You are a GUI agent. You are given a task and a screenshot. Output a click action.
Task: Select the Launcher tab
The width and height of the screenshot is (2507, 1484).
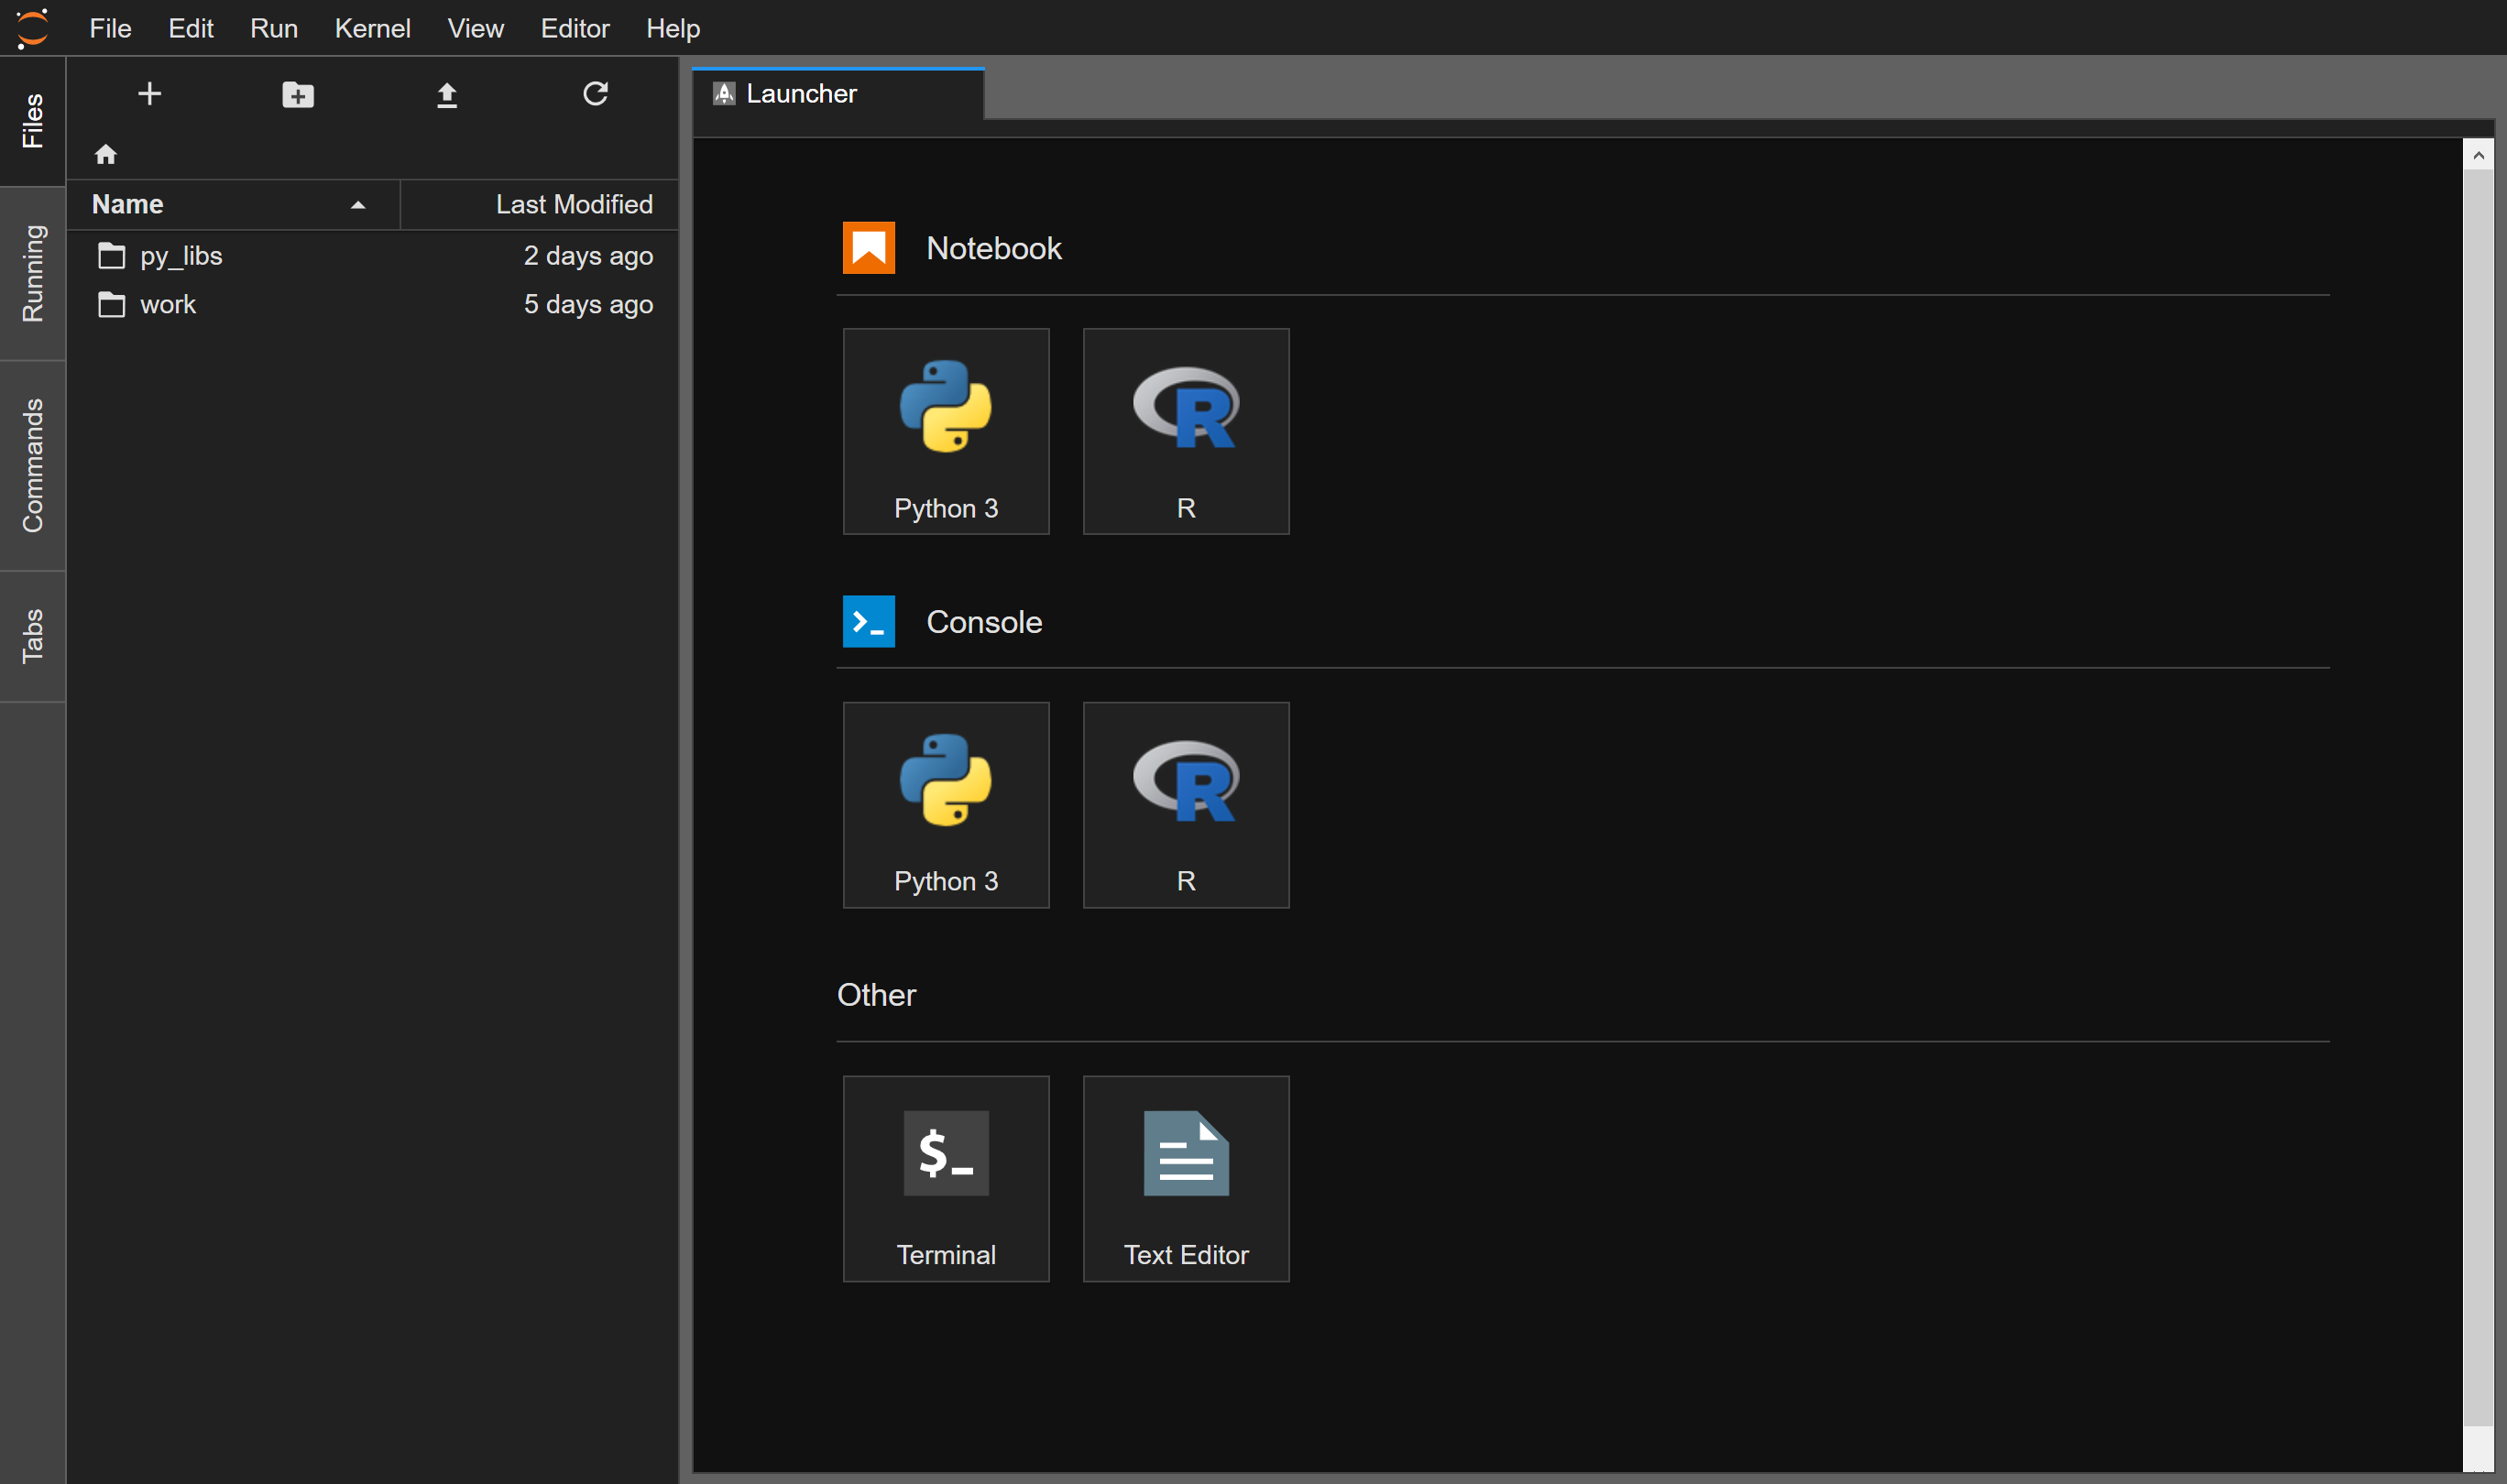point(801,94)
